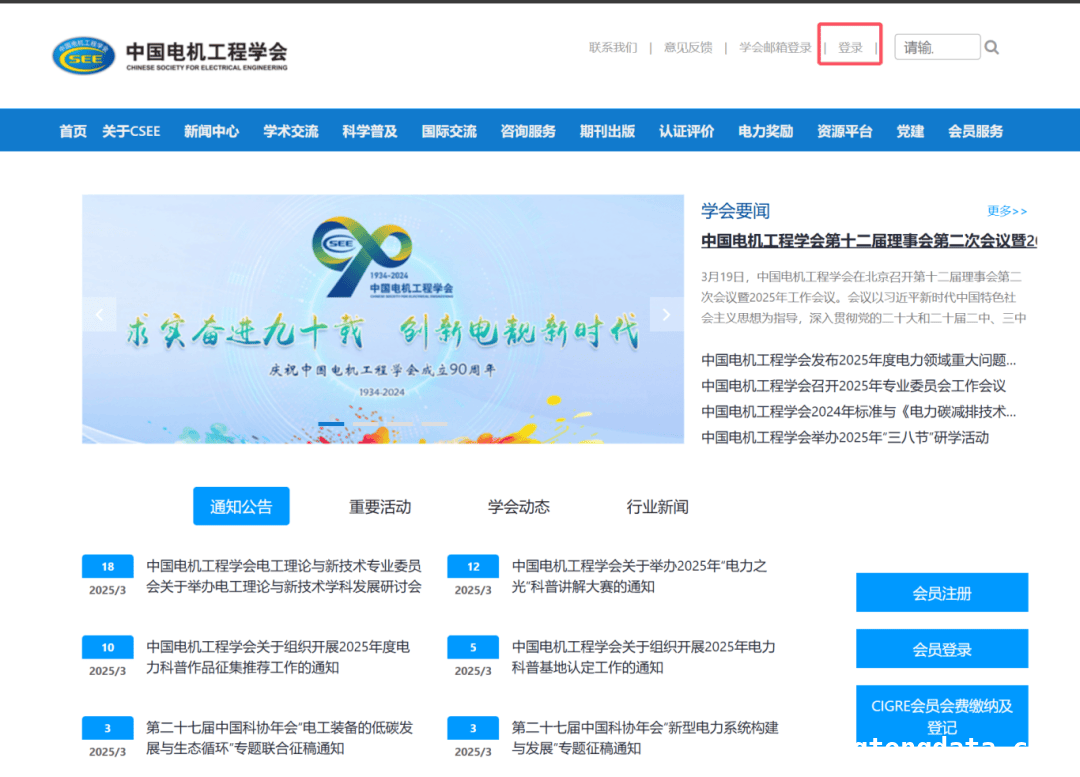
Task: Open 科学普及 menu item
Action: click(370, 131)
